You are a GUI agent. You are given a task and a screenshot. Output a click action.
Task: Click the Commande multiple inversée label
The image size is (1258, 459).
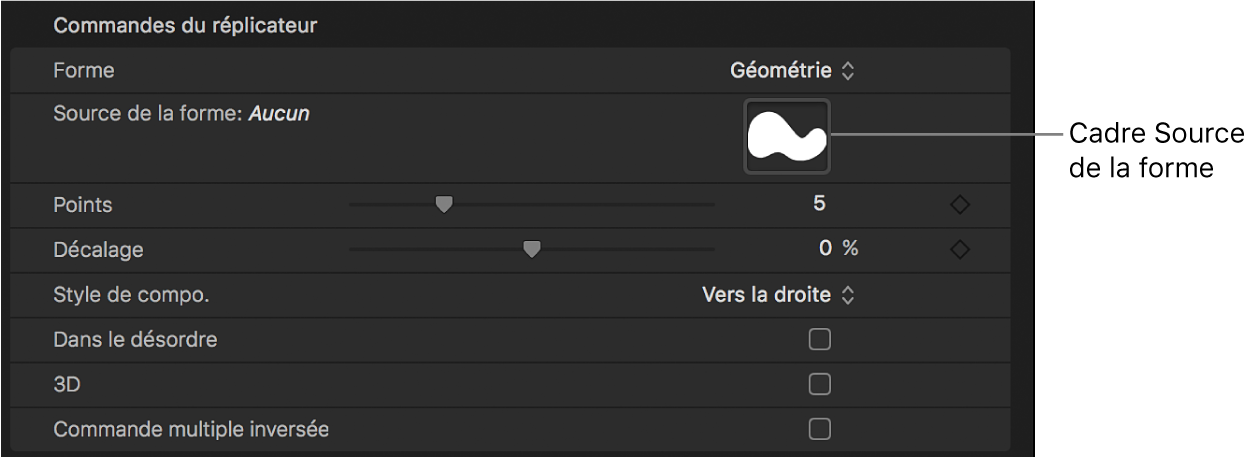(x=191, y=430)
